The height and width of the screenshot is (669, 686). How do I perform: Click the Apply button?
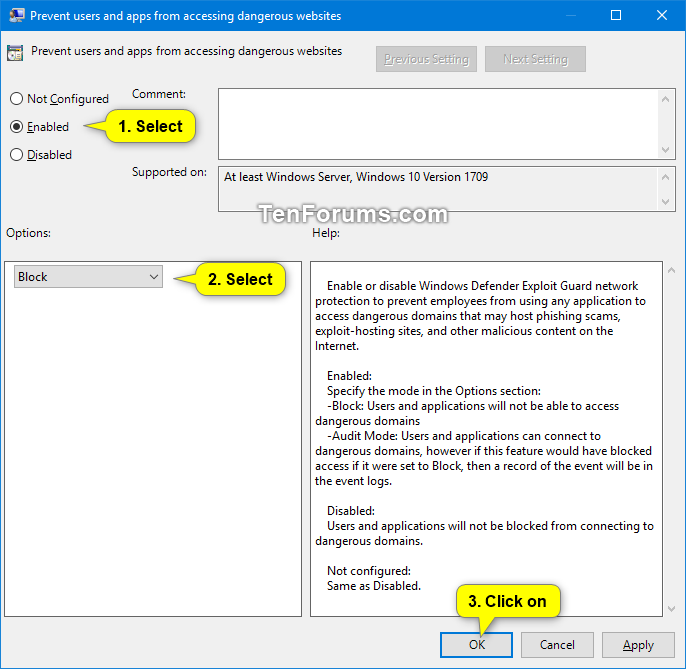[x=638, y=644]
